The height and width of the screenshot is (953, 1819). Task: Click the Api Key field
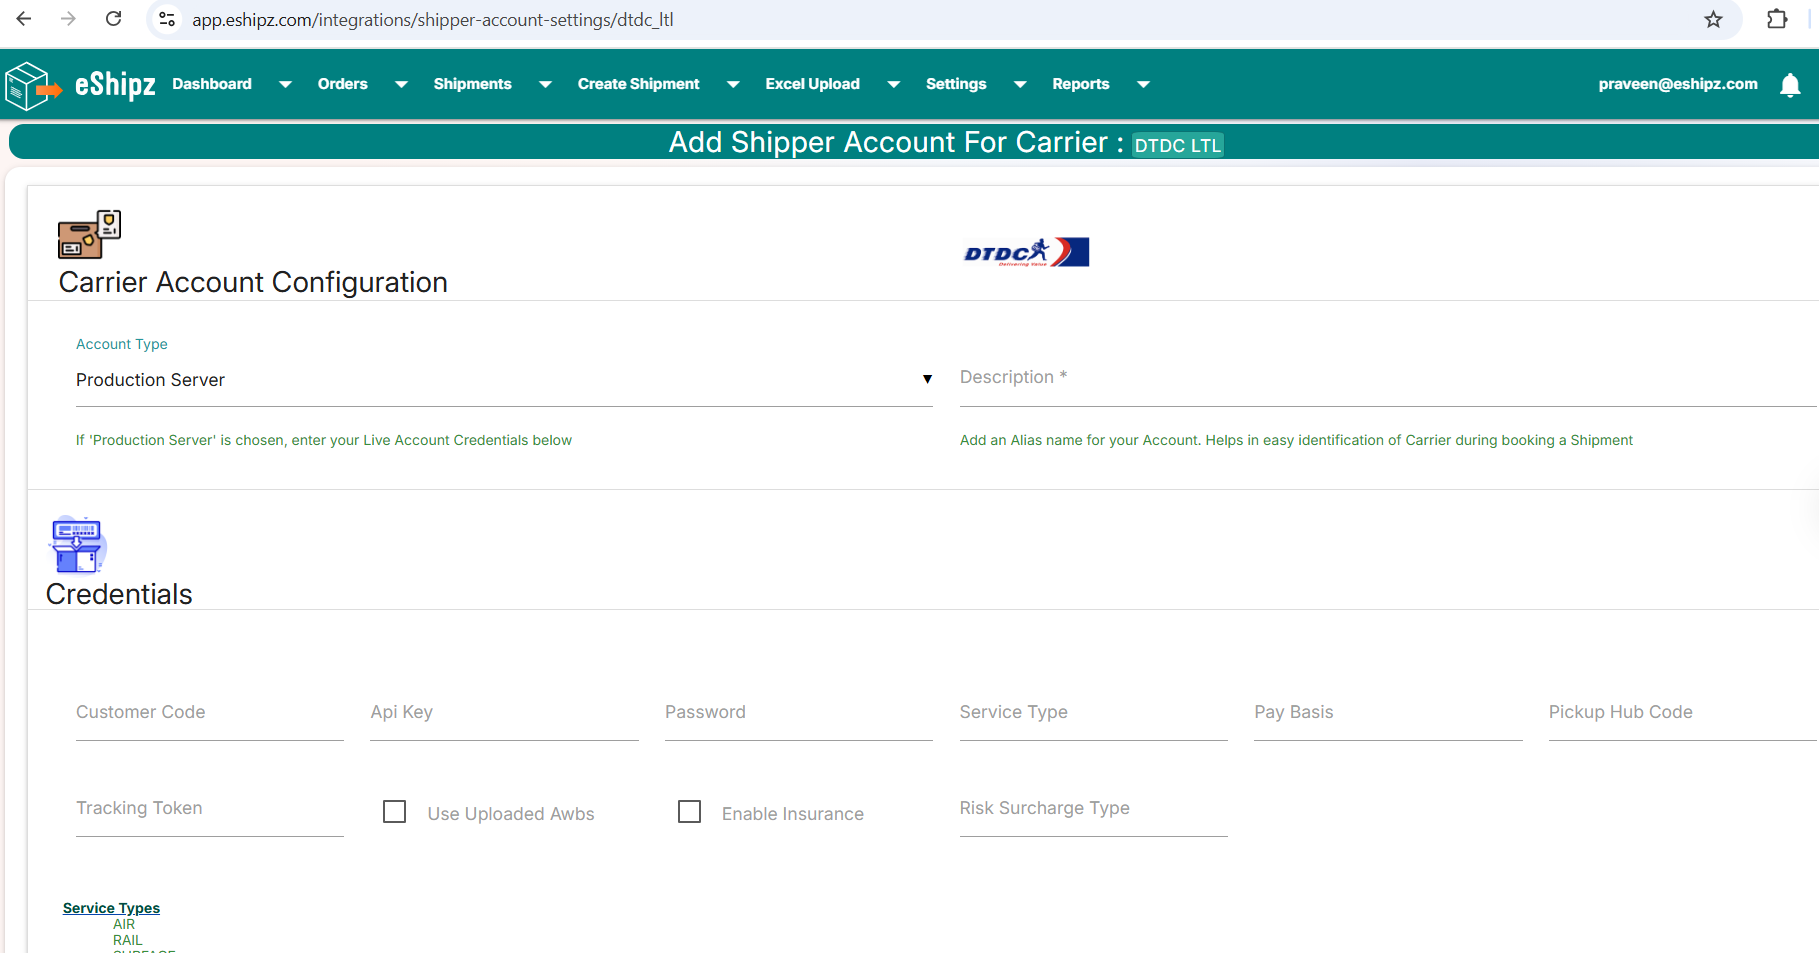tap(504, 716)
